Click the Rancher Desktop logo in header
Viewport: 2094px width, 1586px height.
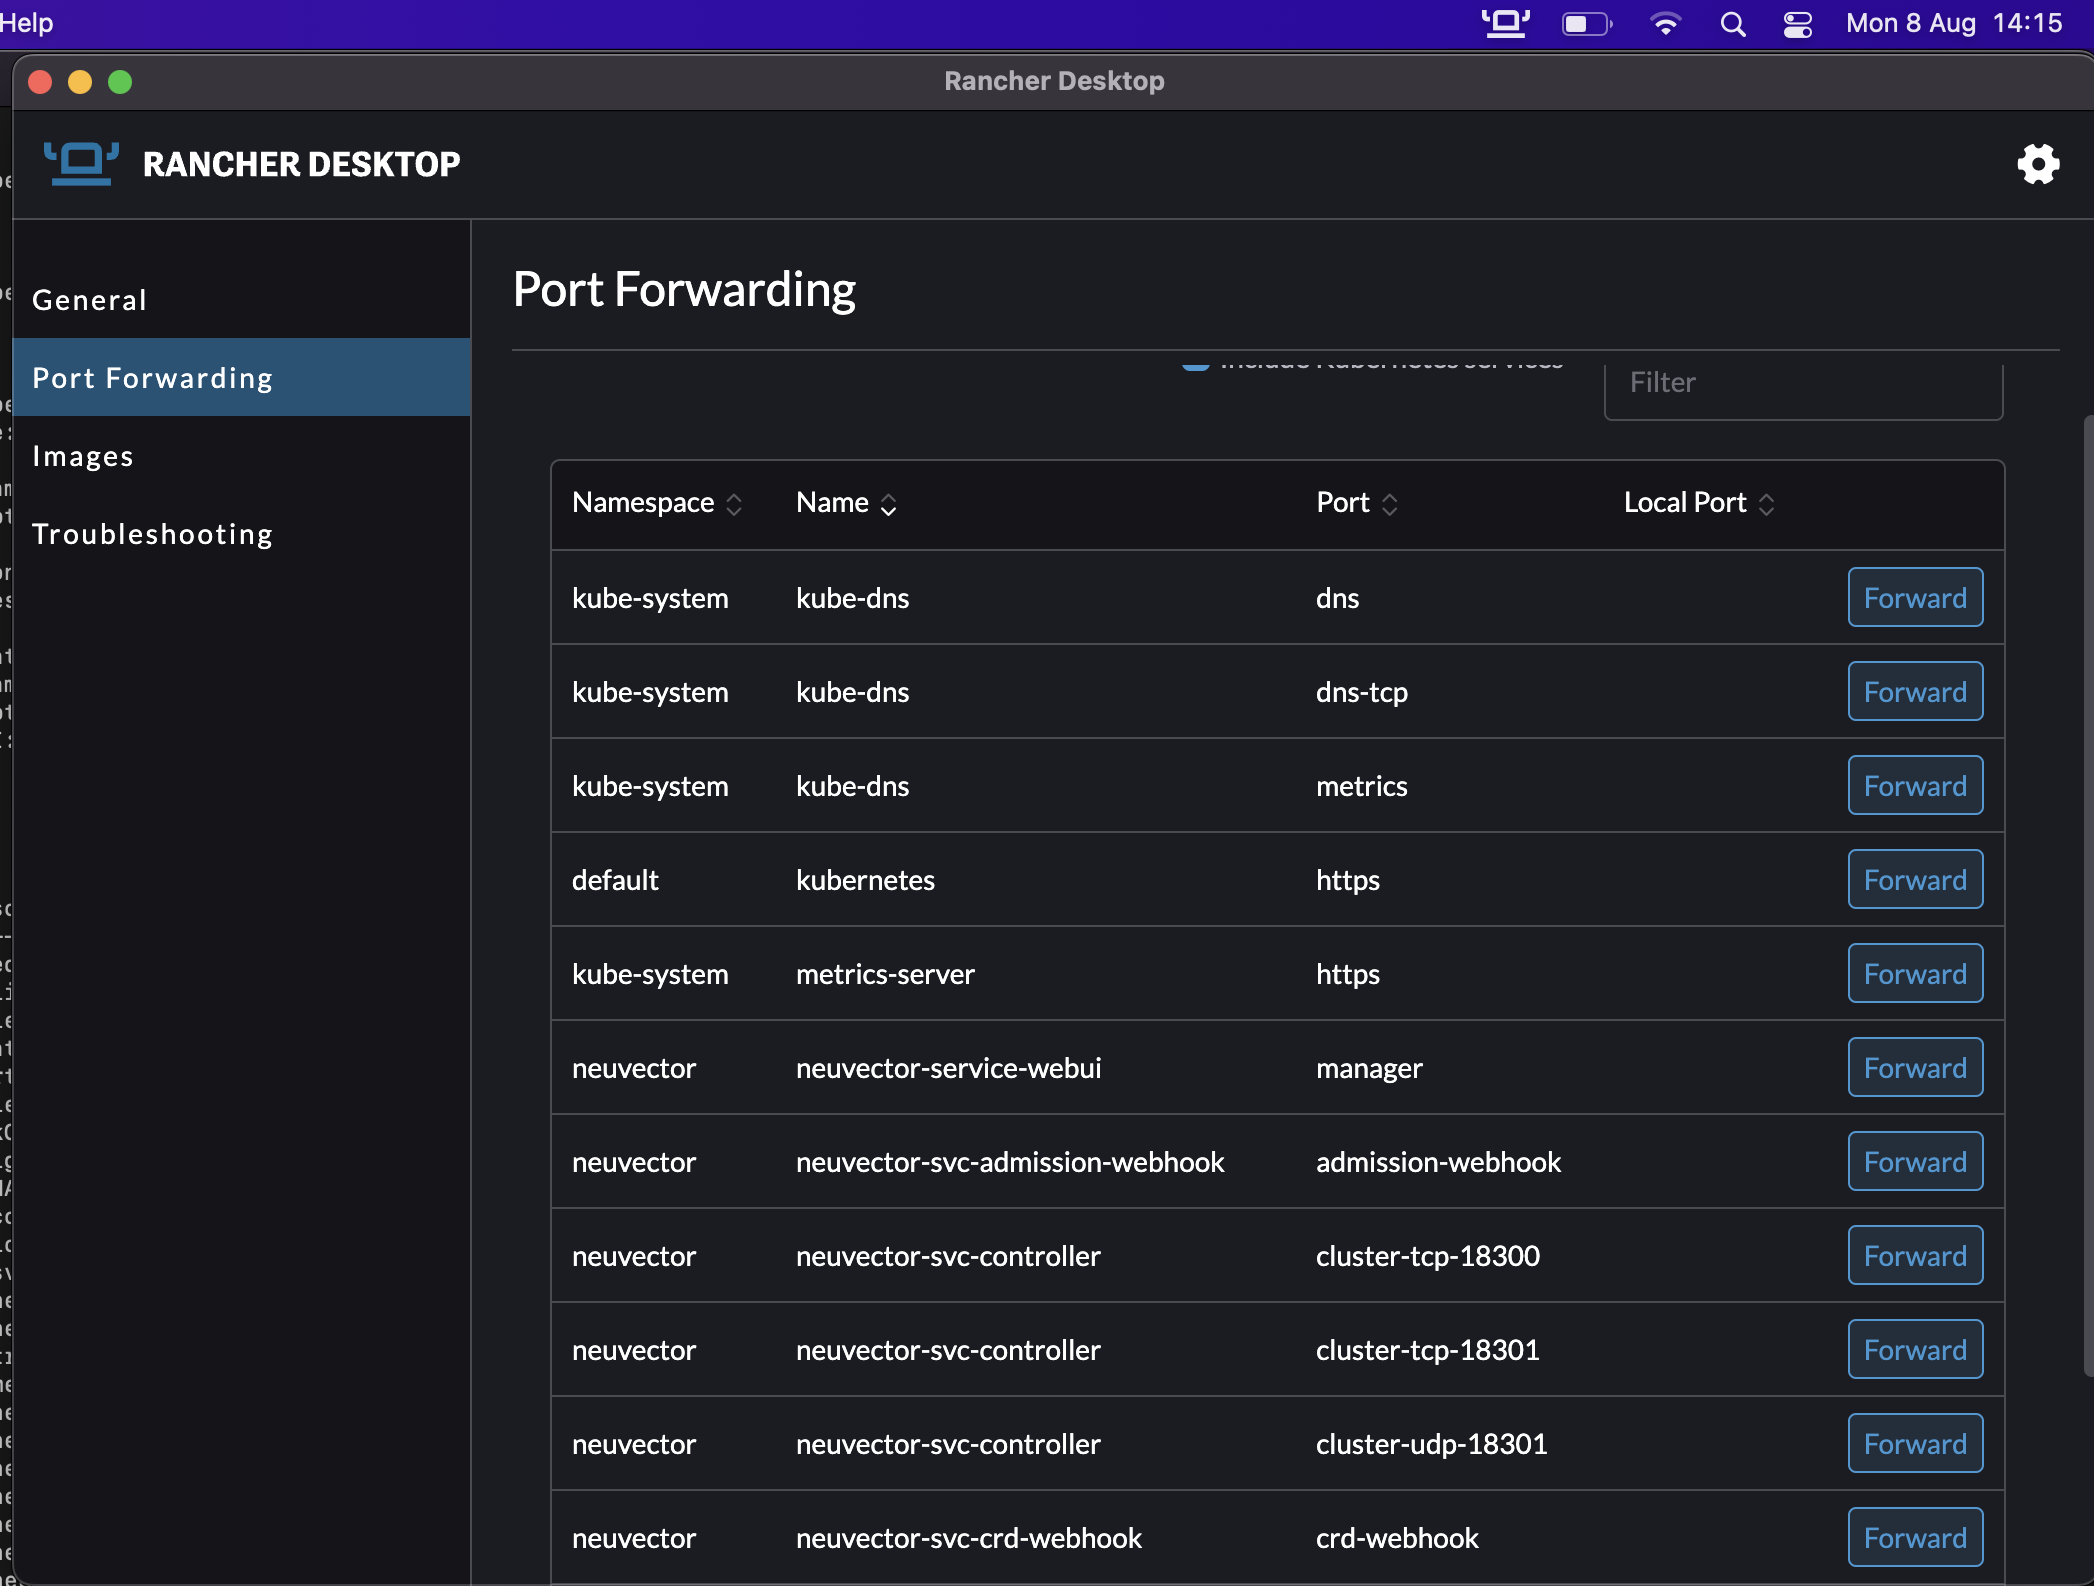click(82, 164)
